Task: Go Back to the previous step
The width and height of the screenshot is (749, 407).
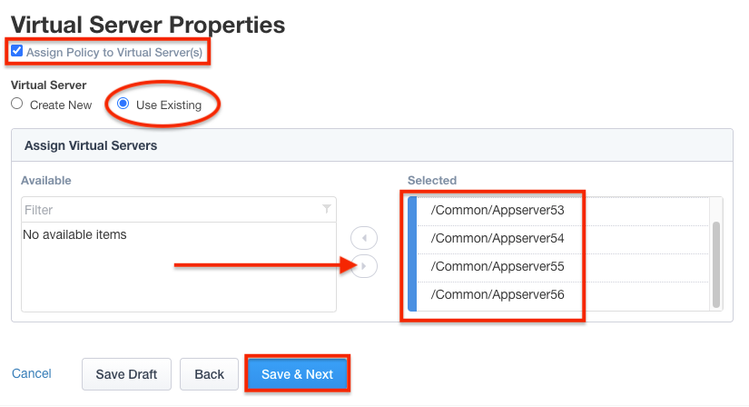Action: (209, 374)
